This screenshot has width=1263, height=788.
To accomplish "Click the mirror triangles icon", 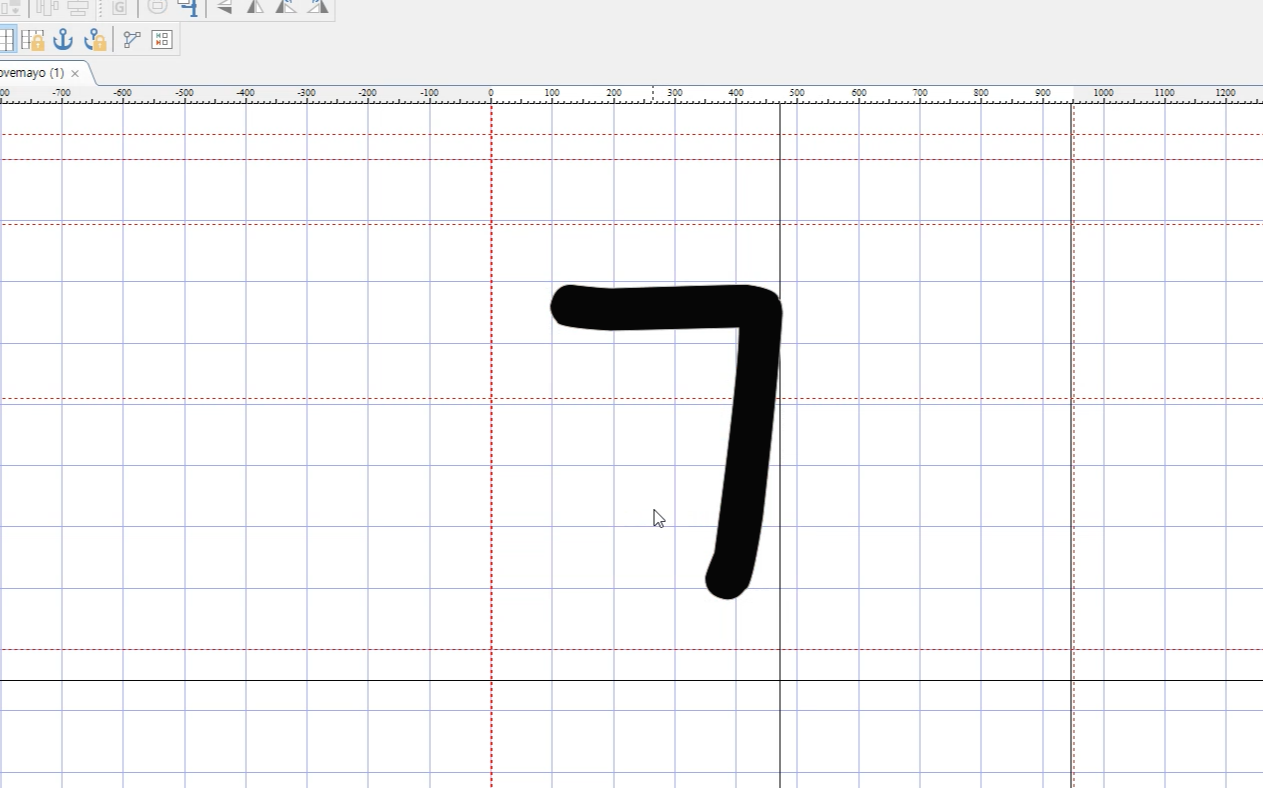I will coord(256,7).
